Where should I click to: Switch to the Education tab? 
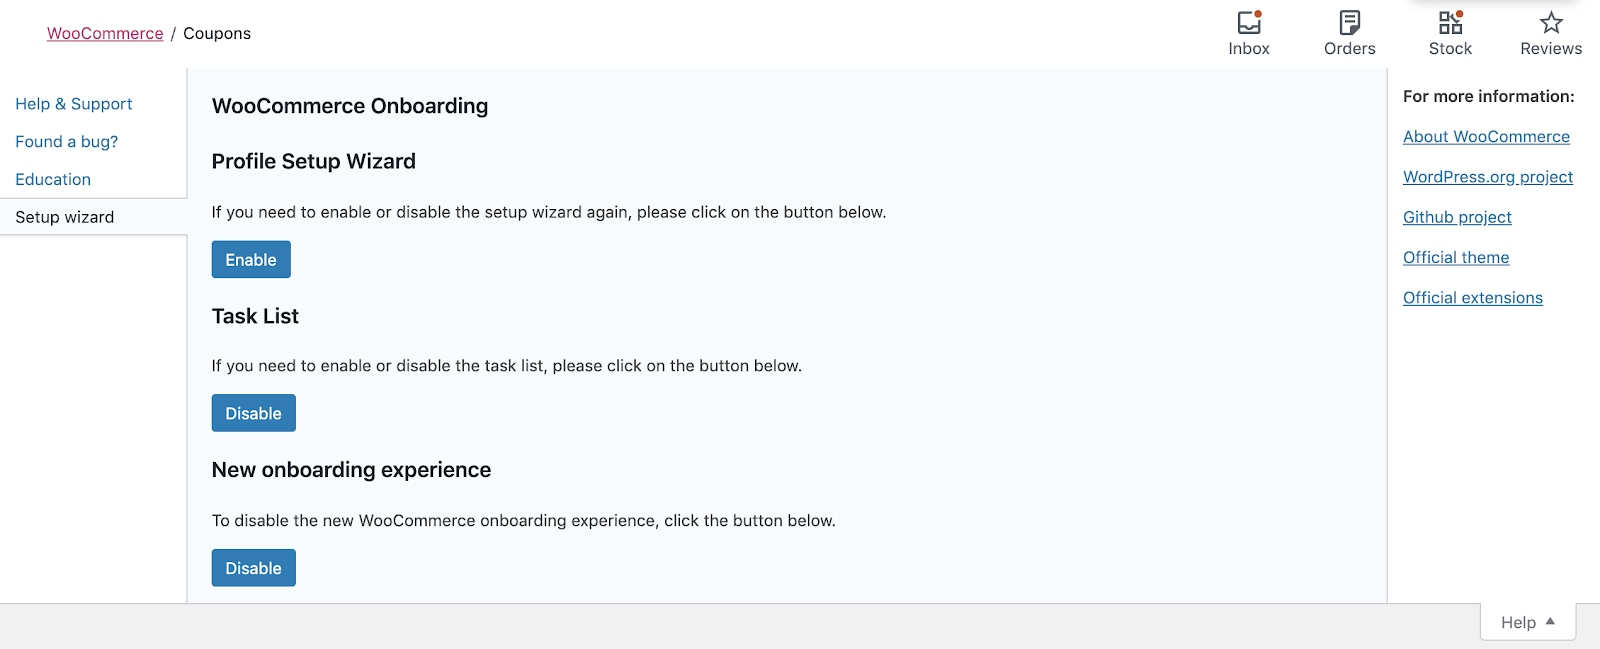53,180
